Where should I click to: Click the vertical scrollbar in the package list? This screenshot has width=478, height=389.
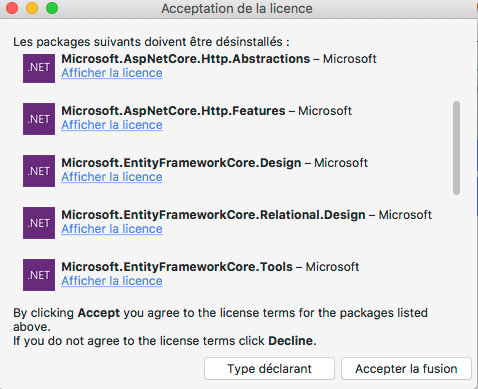pyautogui.click(x=456, y=148)
